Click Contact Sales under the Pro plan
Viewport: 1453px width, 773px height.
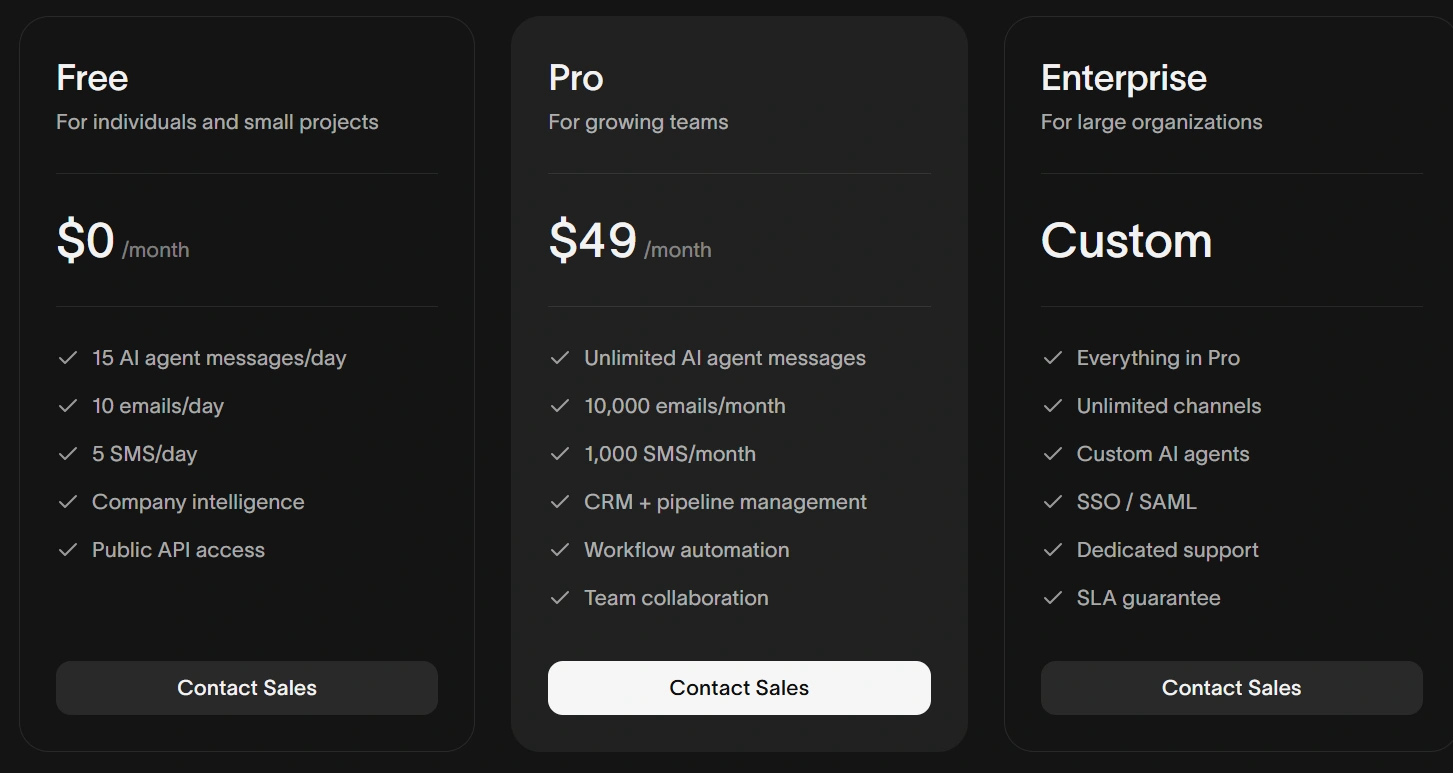pyautogui.click(x=739, y=688)
